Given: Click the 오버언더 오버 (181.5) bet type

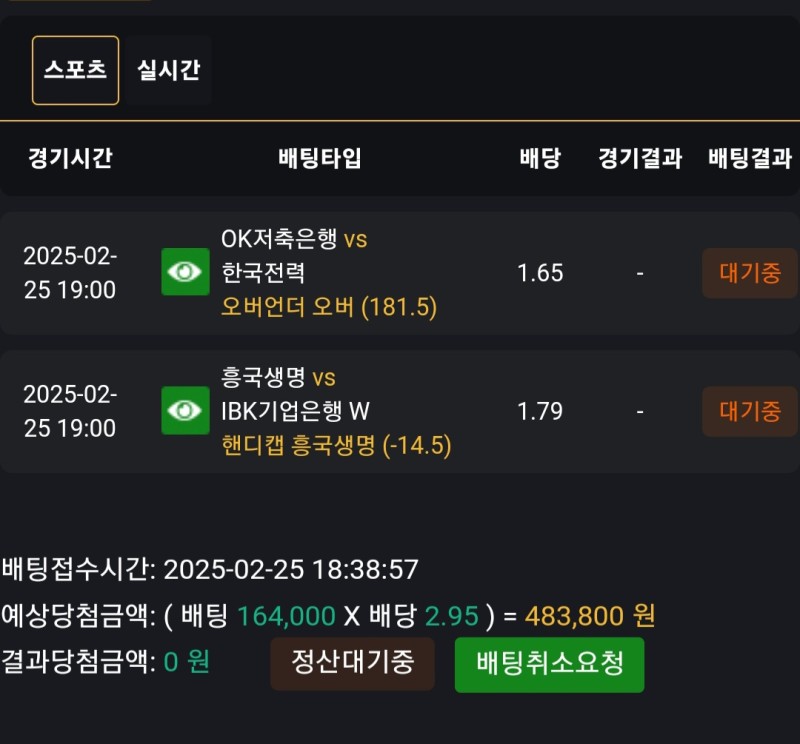Looking at the screenshot, I should pos(329,307).
